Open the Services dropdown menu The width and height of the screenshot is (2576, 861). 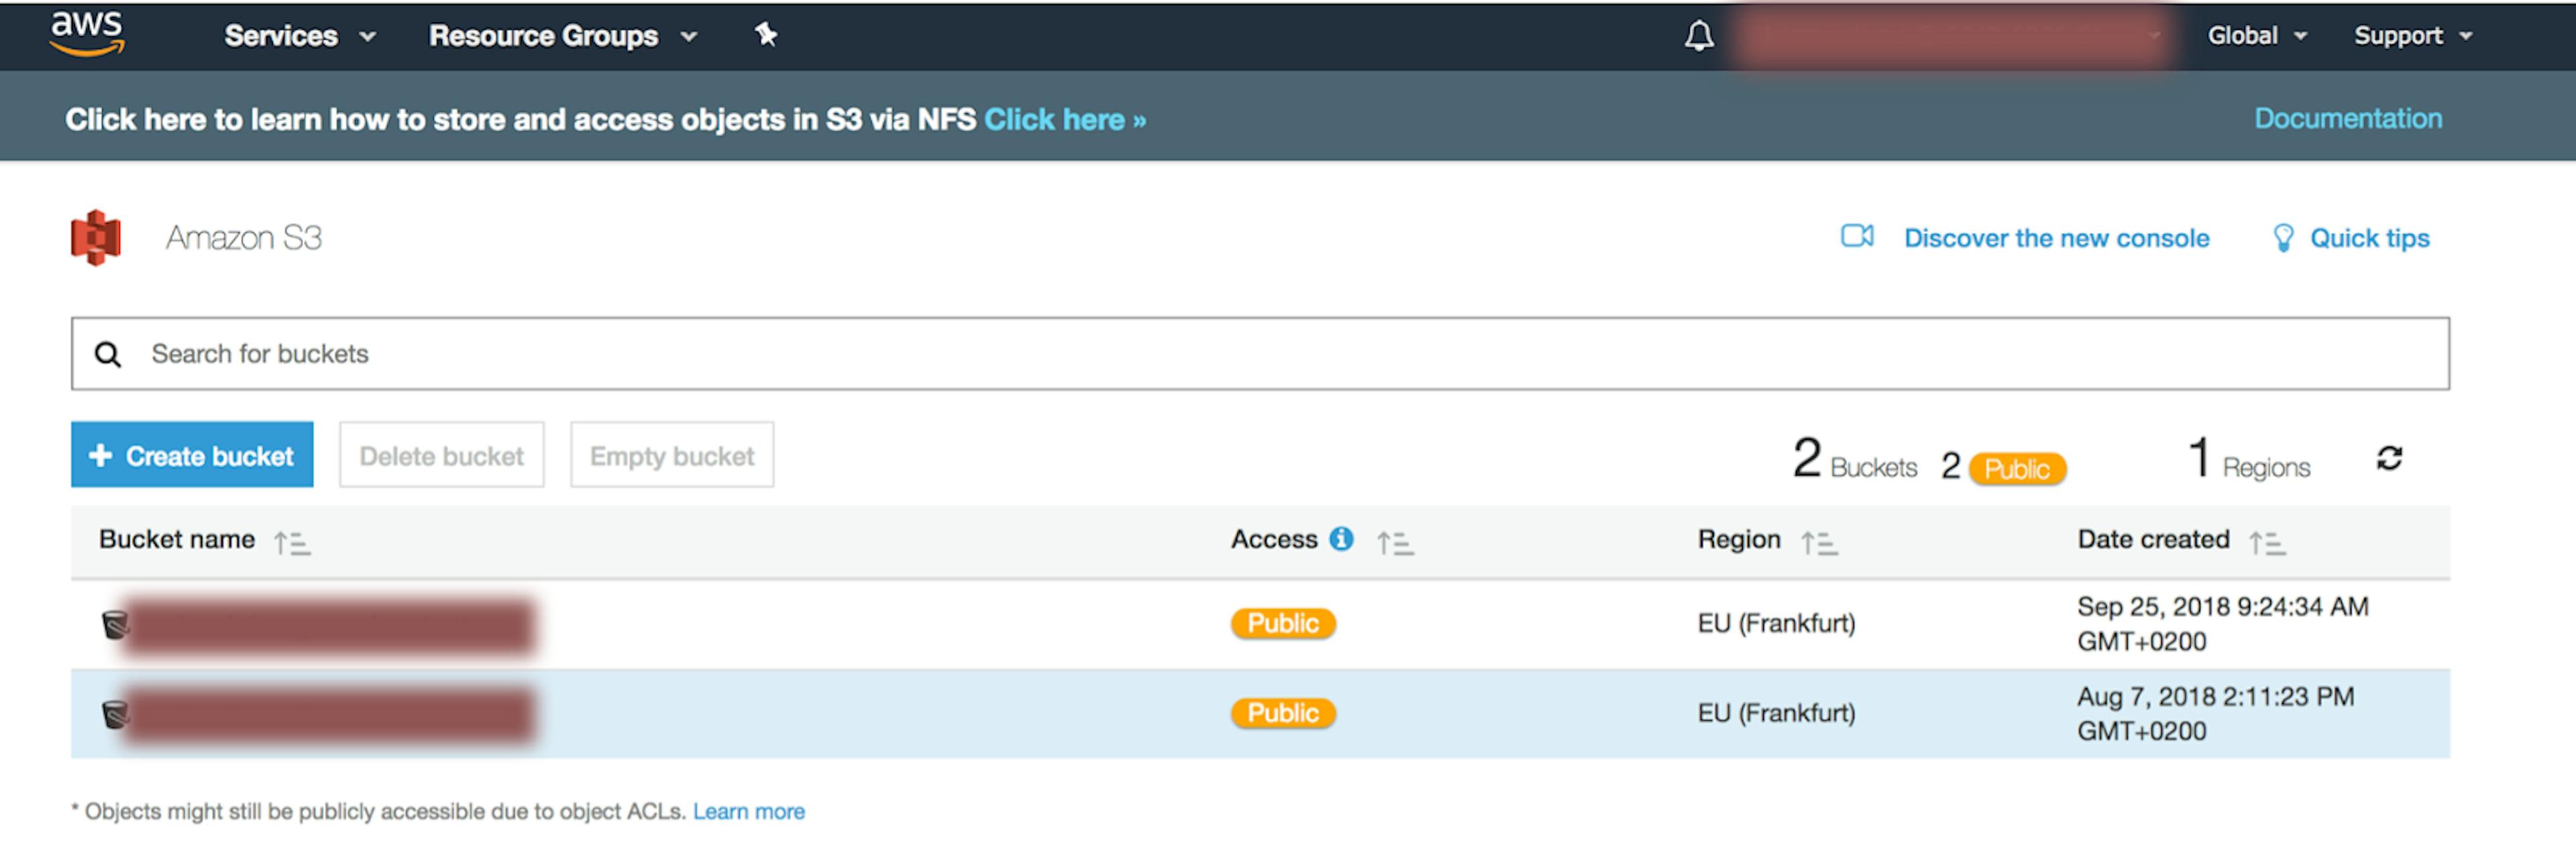(x=300, y=36)
